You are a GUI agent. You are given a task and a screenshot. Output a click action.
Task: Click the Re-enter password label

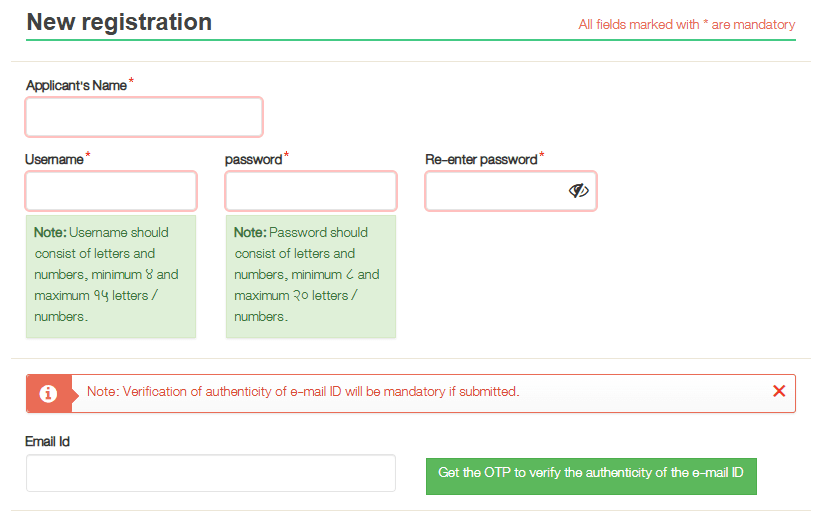coord(482,160)
